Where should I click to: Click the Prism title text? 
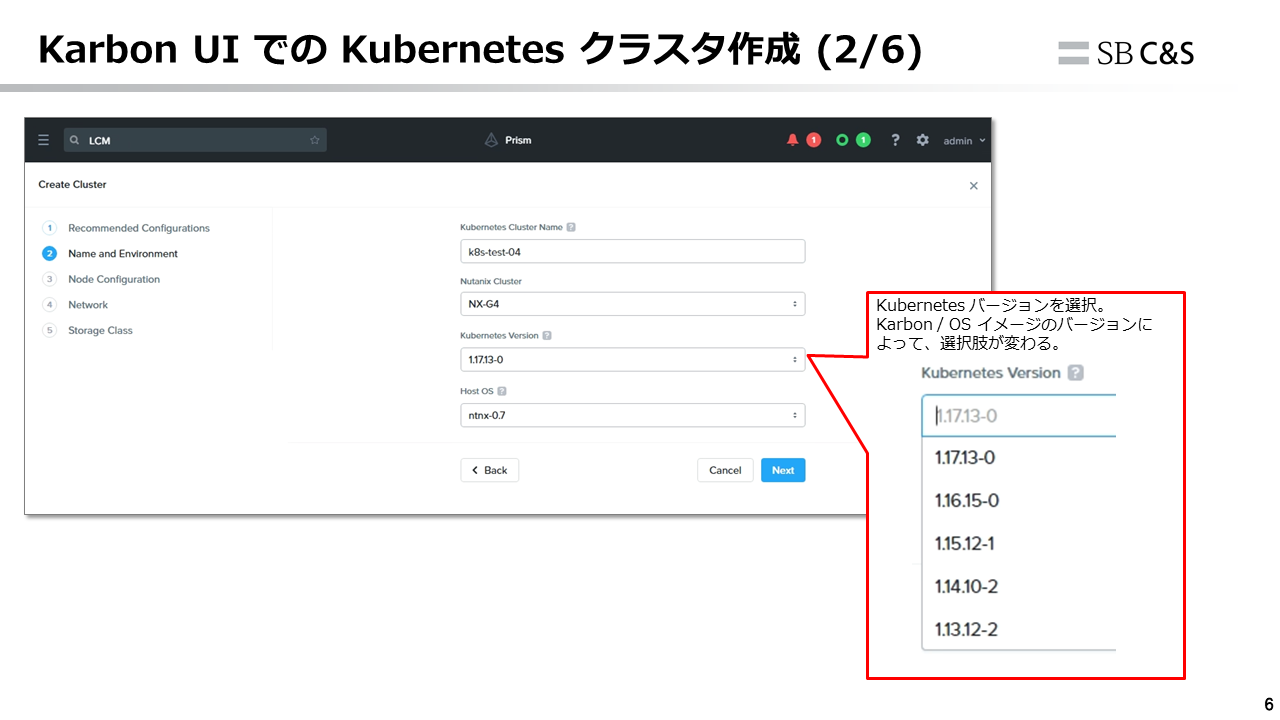point(518,140)
